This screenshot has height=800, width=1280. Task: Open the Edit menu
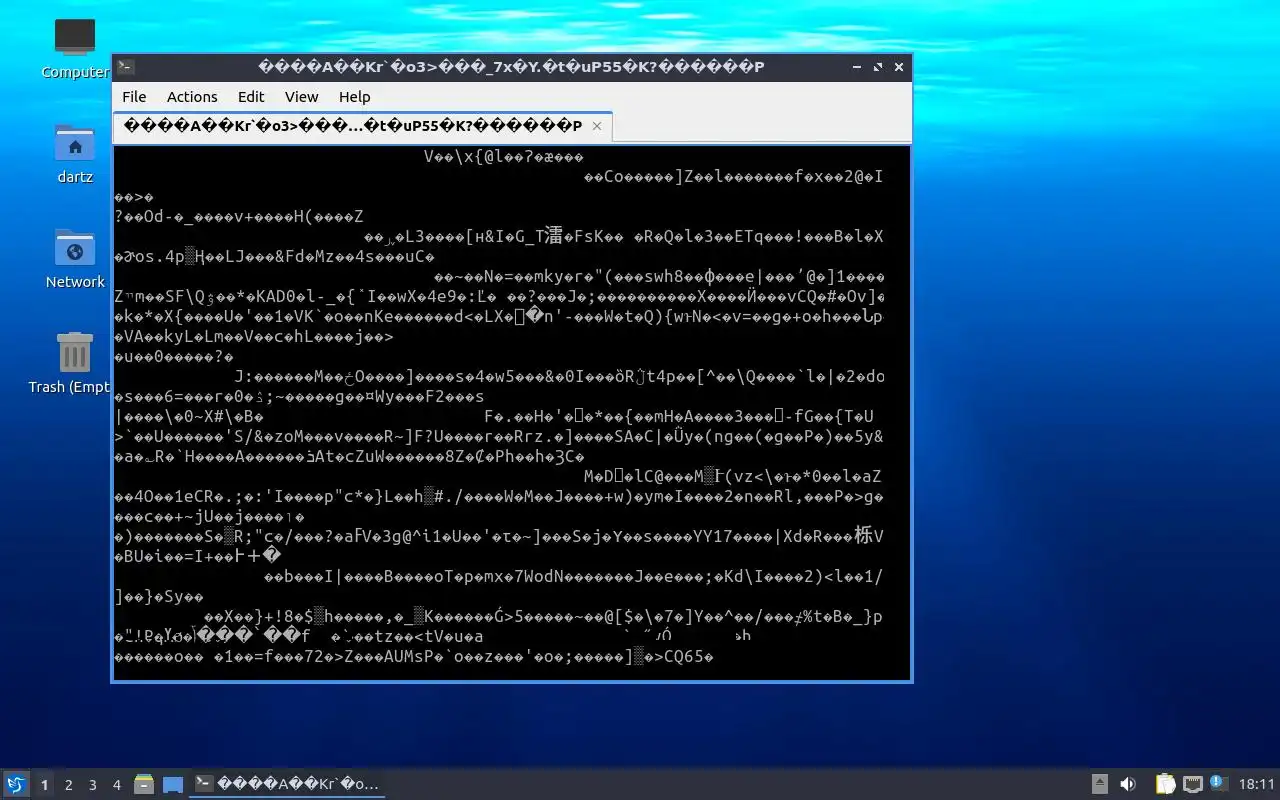point(251,97)
